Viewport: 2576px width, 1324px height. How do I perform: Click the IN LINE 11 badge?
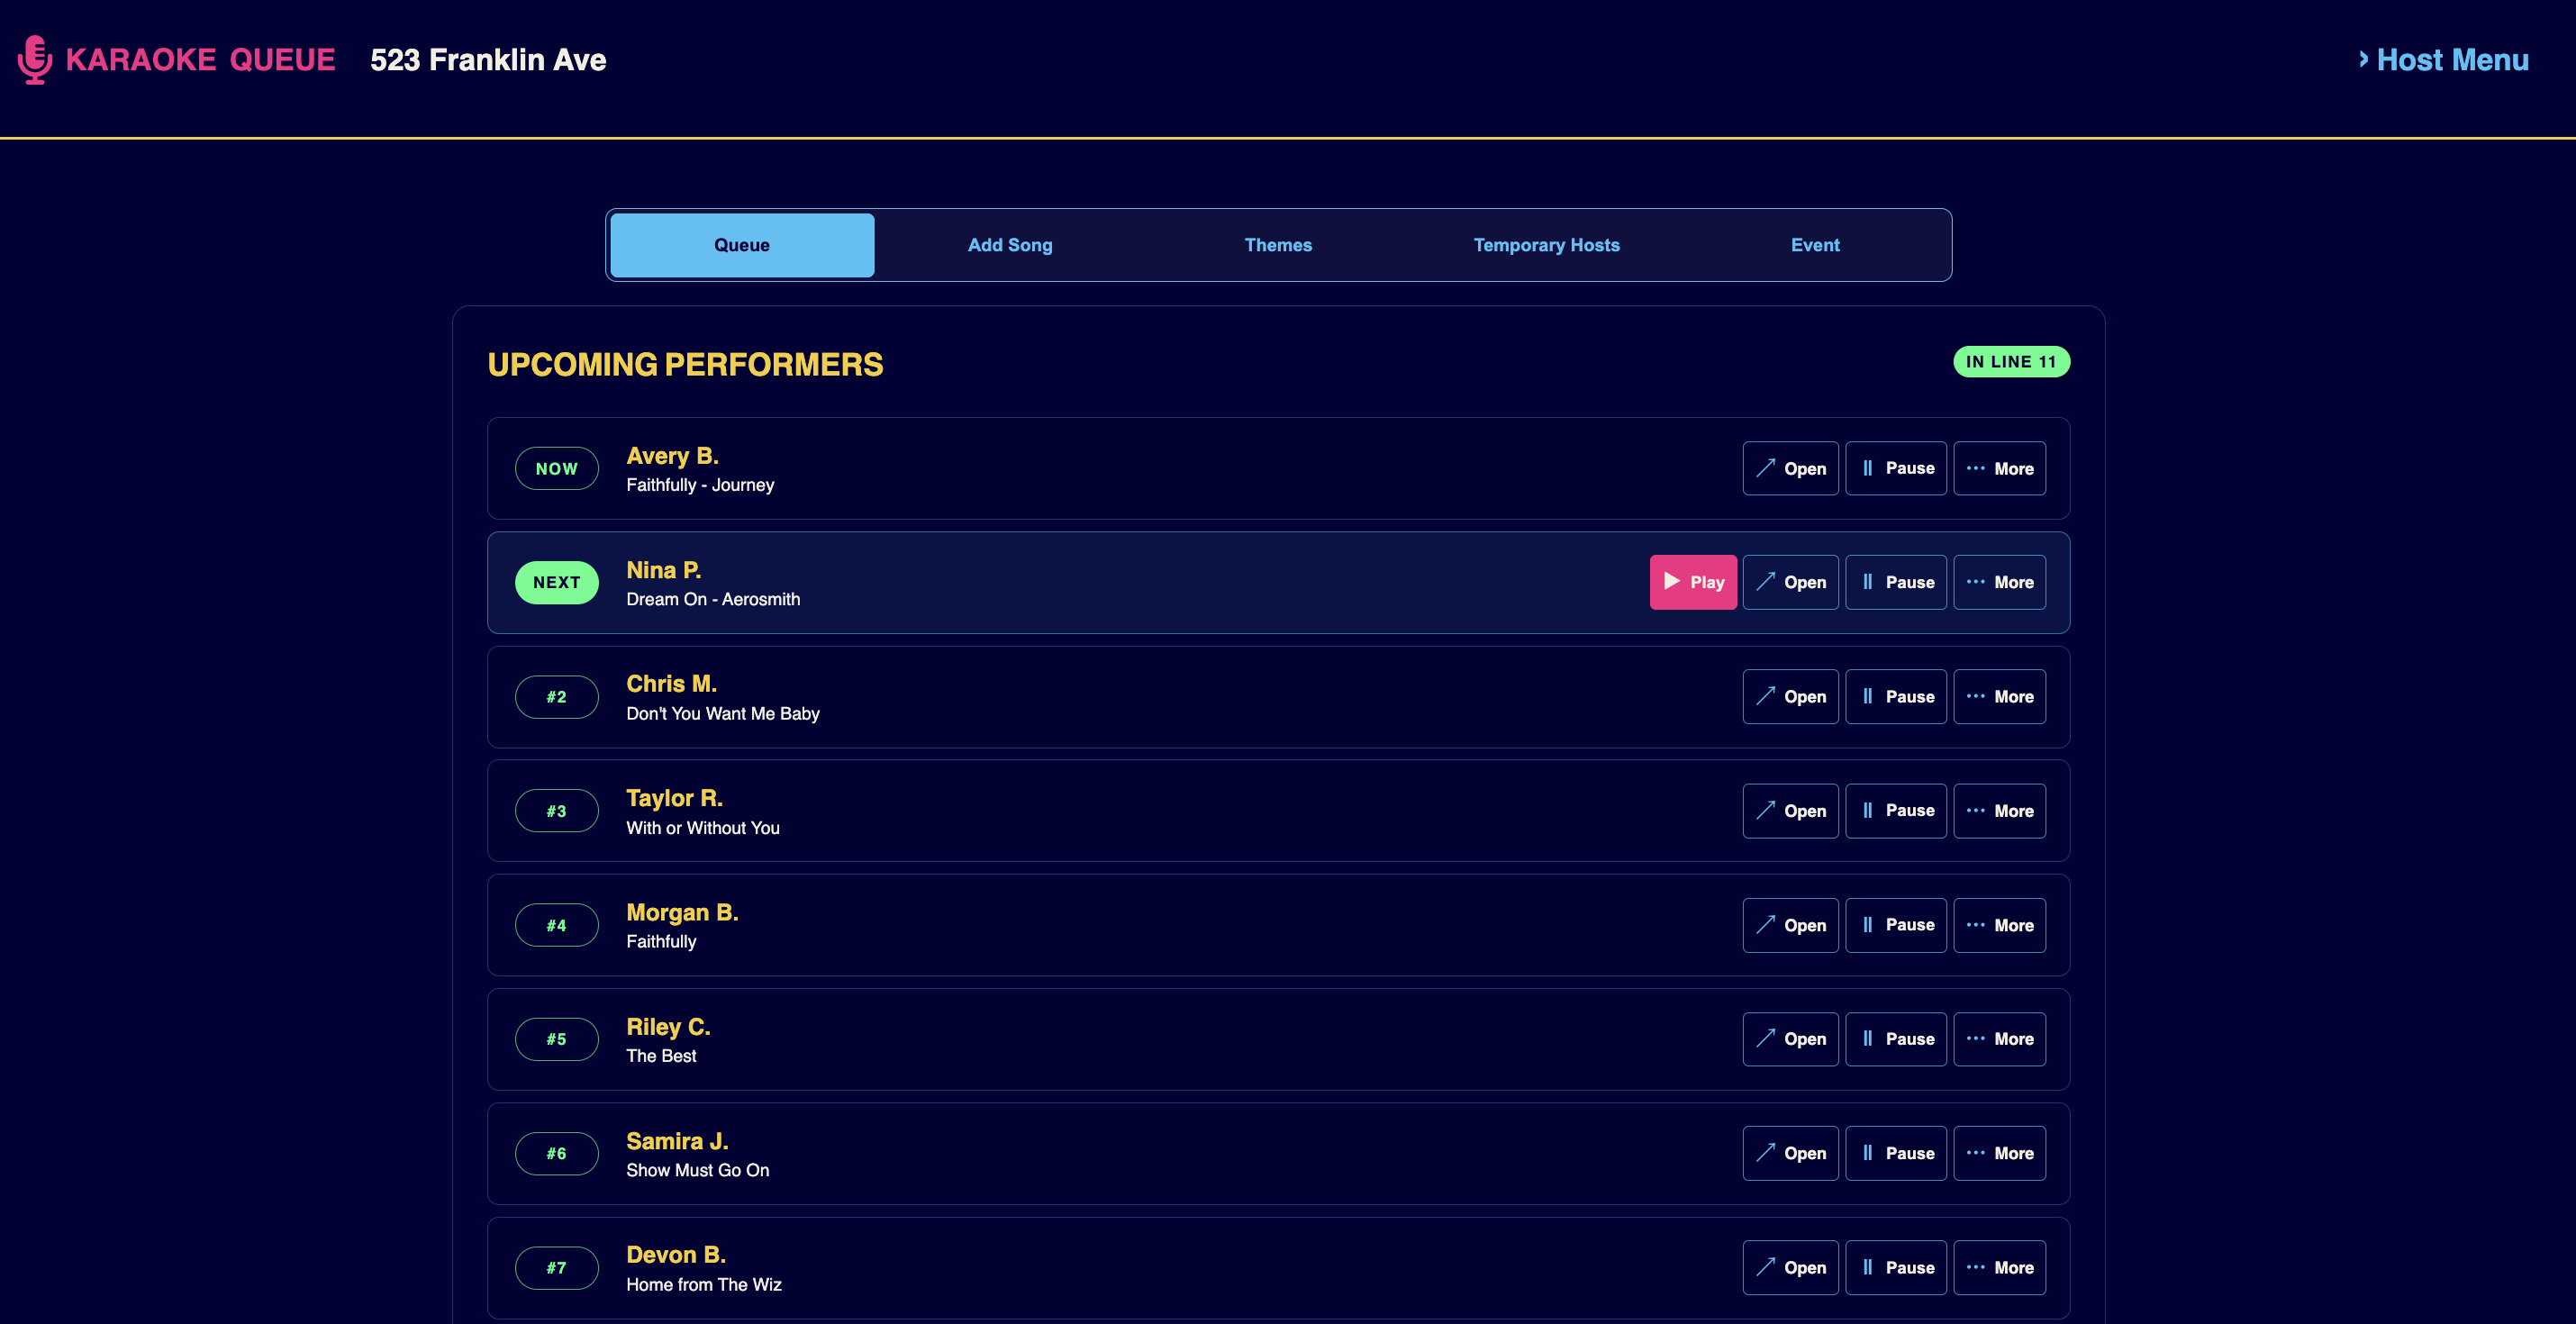pyautogui.click(x=2011, y=362)
